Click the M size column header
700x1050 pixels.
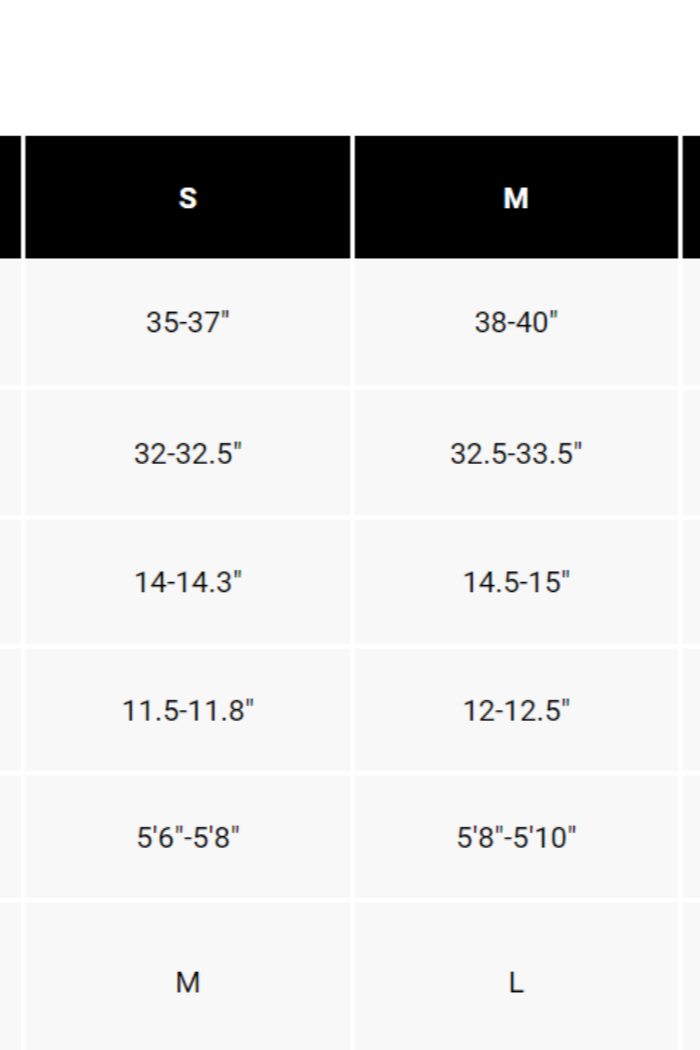[x=516, y=198]
